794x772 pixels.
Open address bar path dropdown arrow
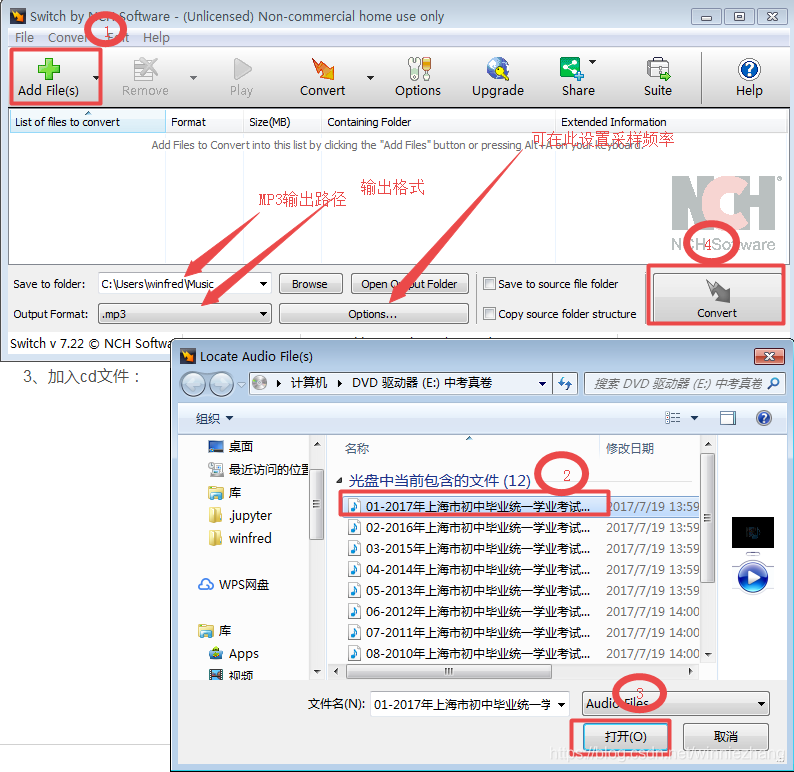click(x=542, y=384)
